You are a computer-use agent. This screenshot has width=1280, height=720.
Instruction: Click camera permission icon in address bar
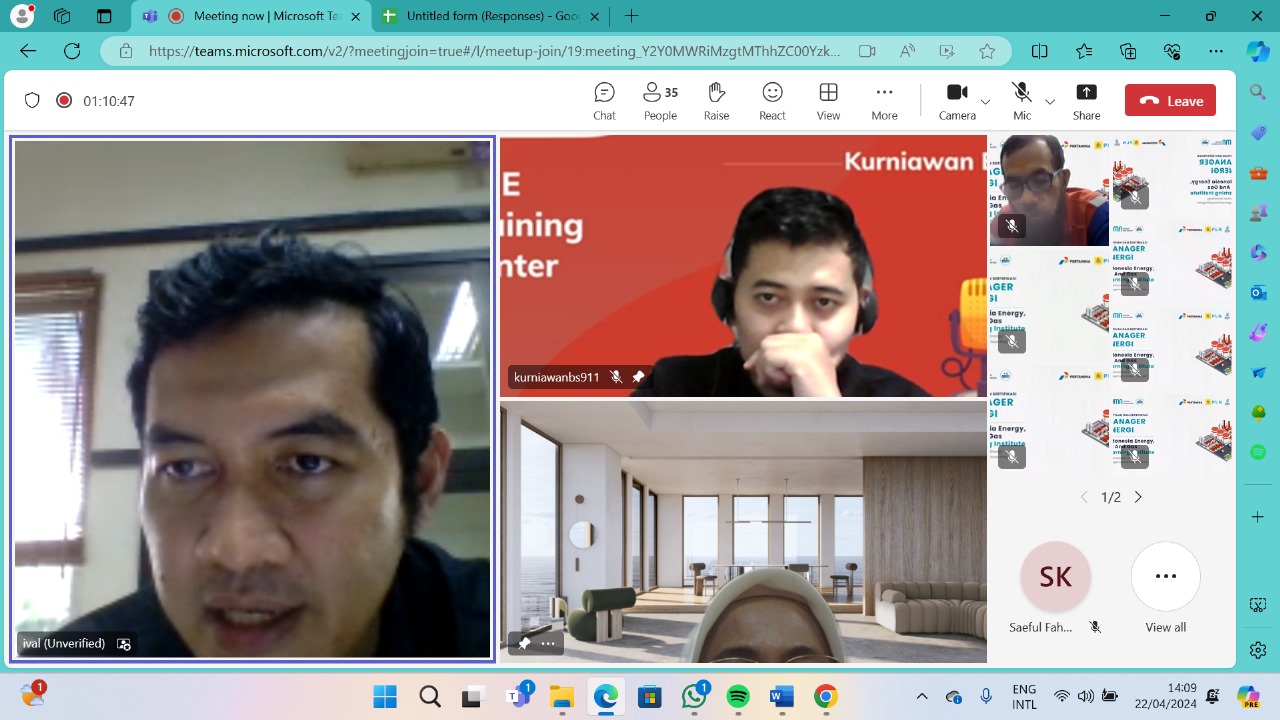click(867, 51)
